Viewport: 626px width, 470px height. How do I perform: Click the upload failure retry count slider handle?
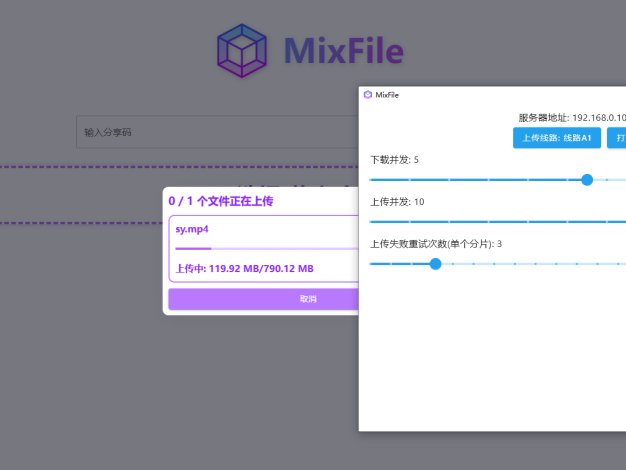[x=436, y=264]
